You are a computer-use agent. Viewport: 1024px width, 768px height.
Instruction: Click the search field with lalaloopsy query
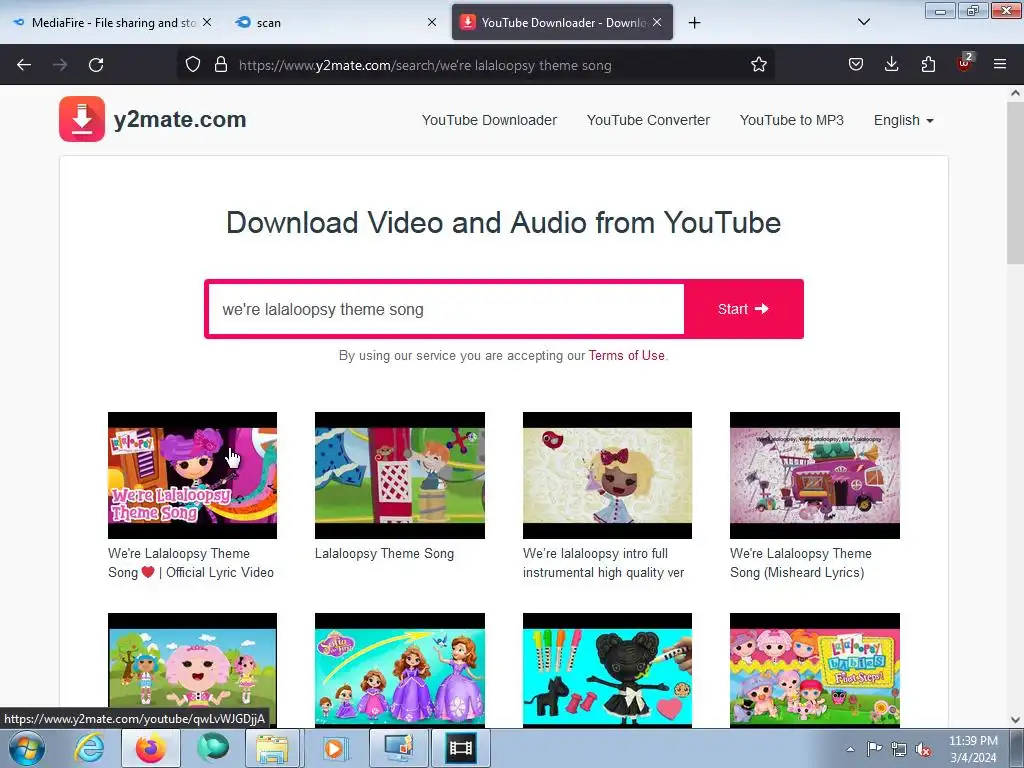[x=446, y=309]
